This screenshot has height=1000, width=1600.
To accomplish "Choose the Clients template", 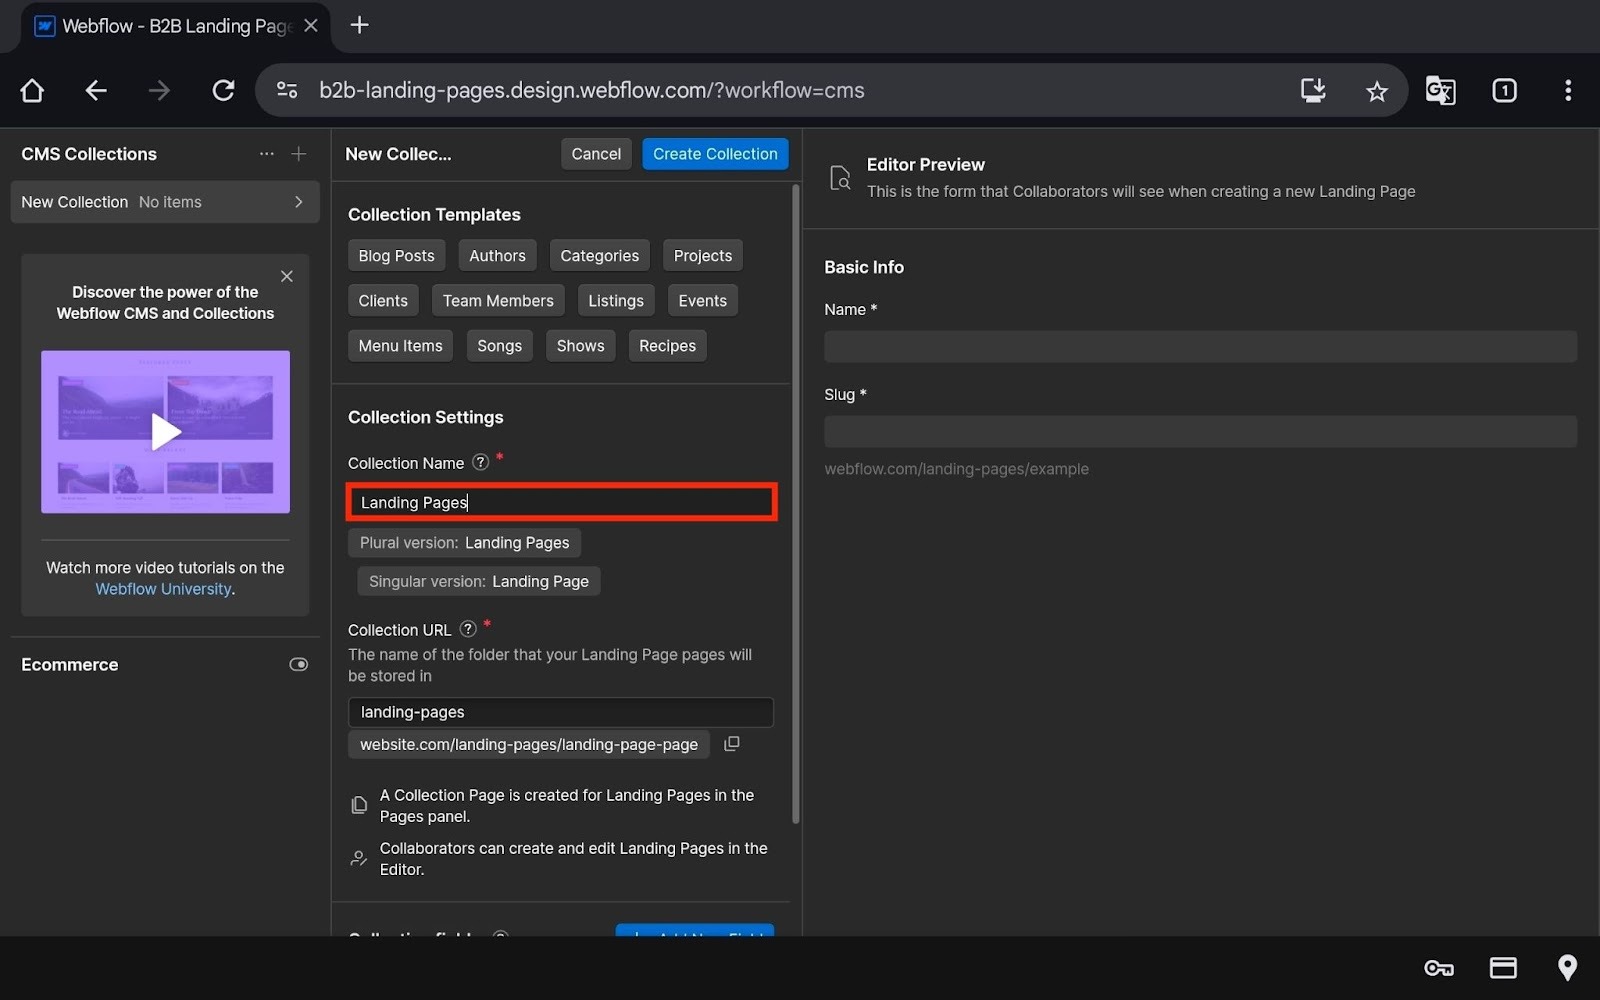I will 383,301.
